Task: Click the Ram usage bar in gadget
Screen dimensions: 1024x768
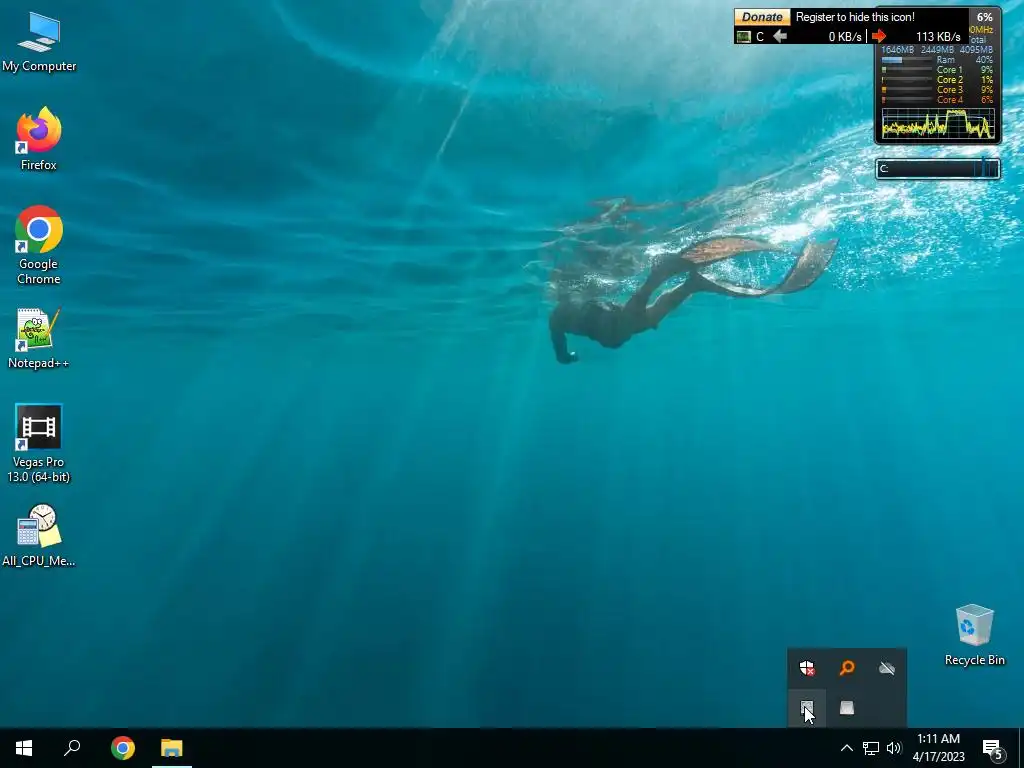Action: pos(906,60)
